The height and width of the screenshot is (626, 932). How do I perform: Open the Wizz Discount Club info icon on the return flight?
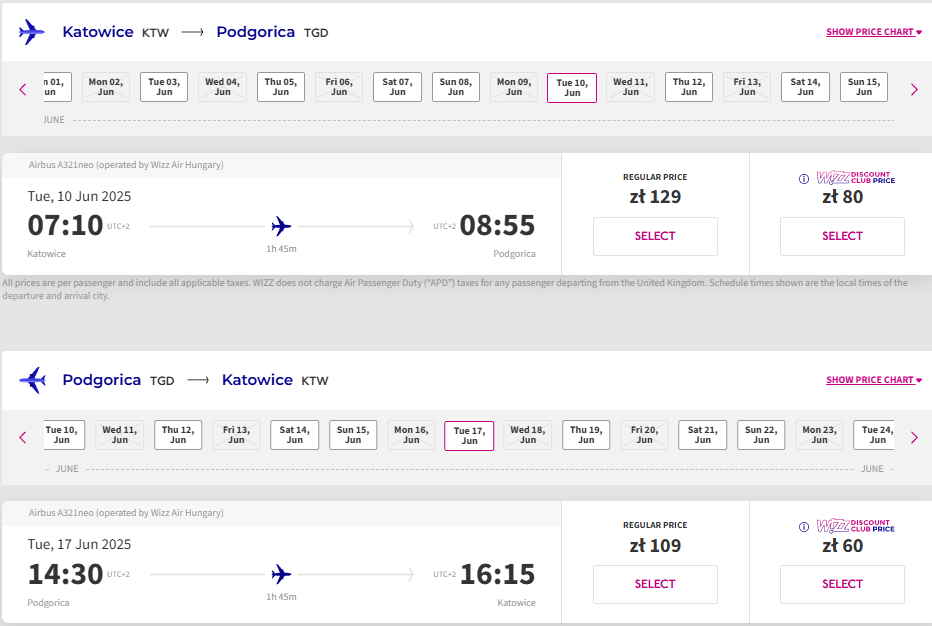tap(804, 527)
